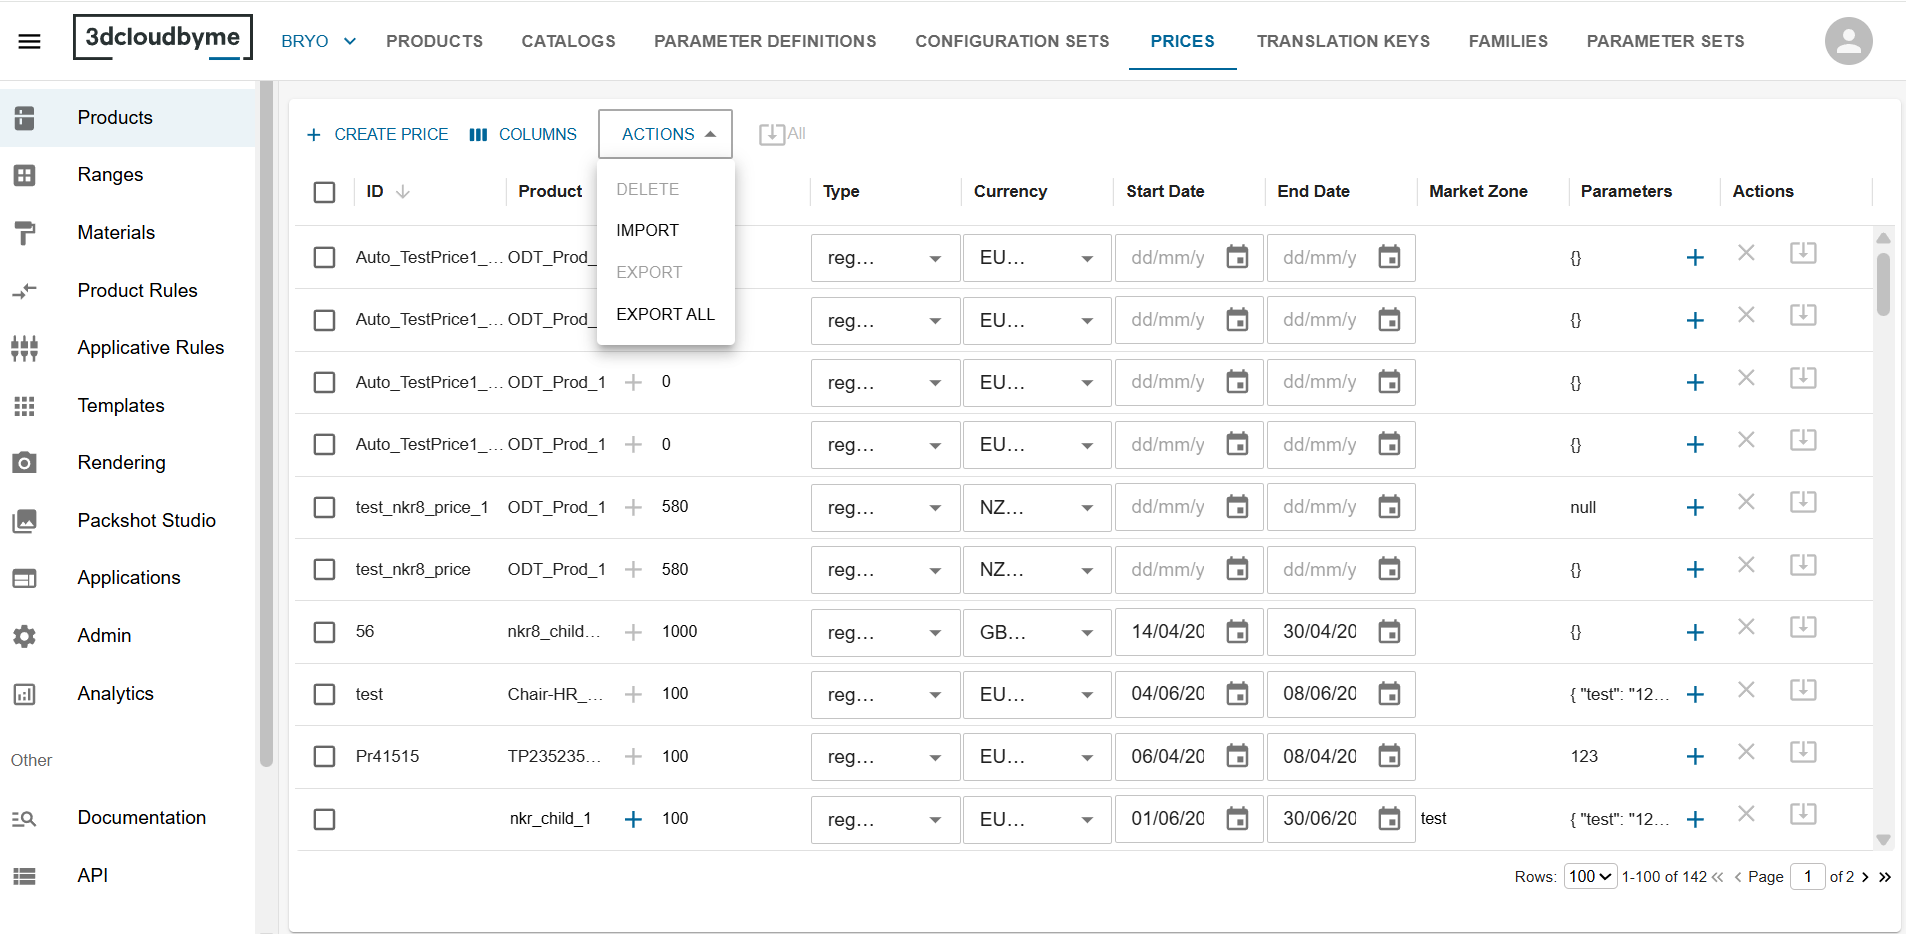Expand the BRYO project dropdown
1906x934 pixels.
(x=319, y=41)
